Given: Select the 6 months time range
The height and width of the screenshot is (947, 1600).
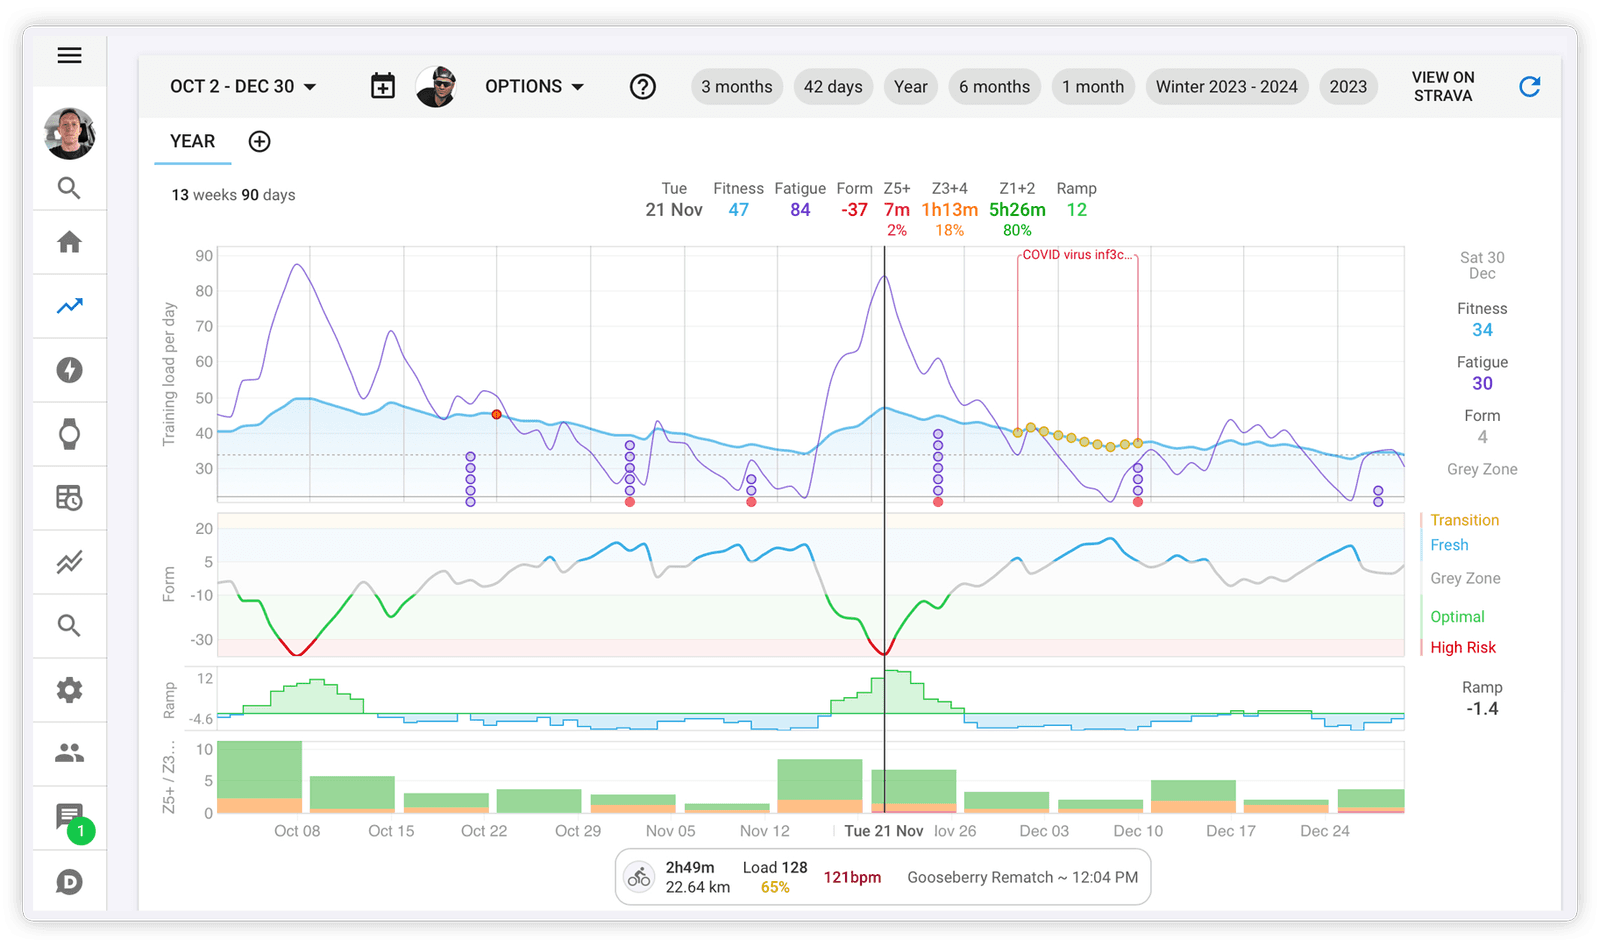Looking at the screenshot, I should [x=994, y=86].
